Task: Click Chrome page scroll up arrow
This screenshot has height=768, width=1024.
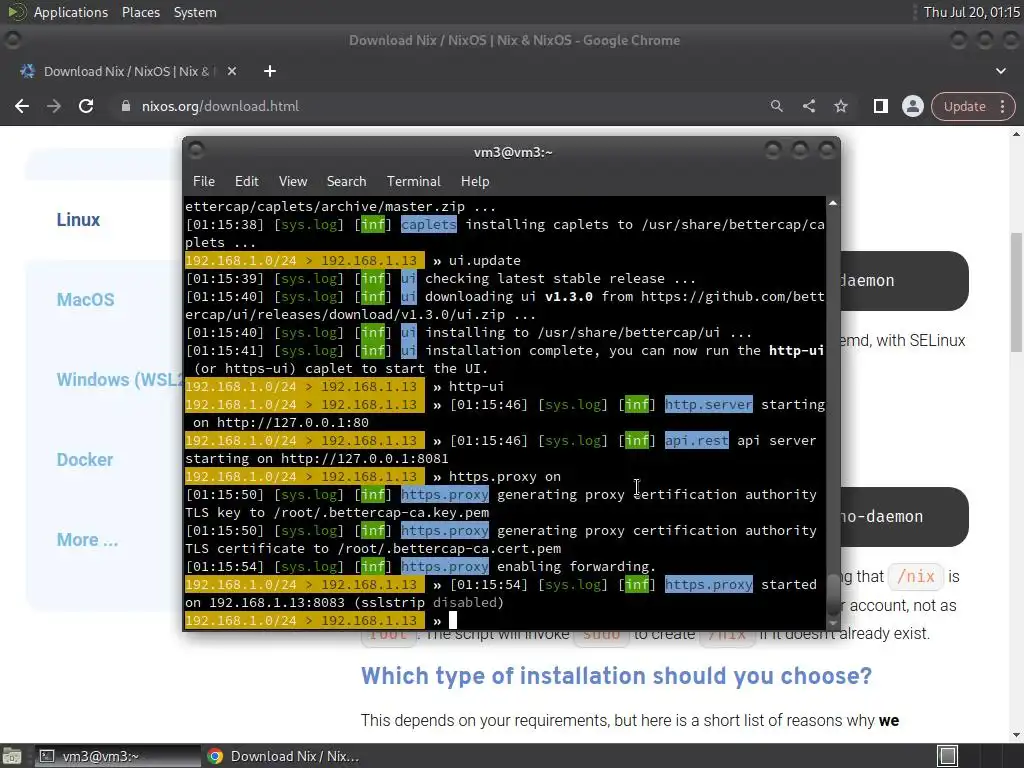Action: (1016, 134)
